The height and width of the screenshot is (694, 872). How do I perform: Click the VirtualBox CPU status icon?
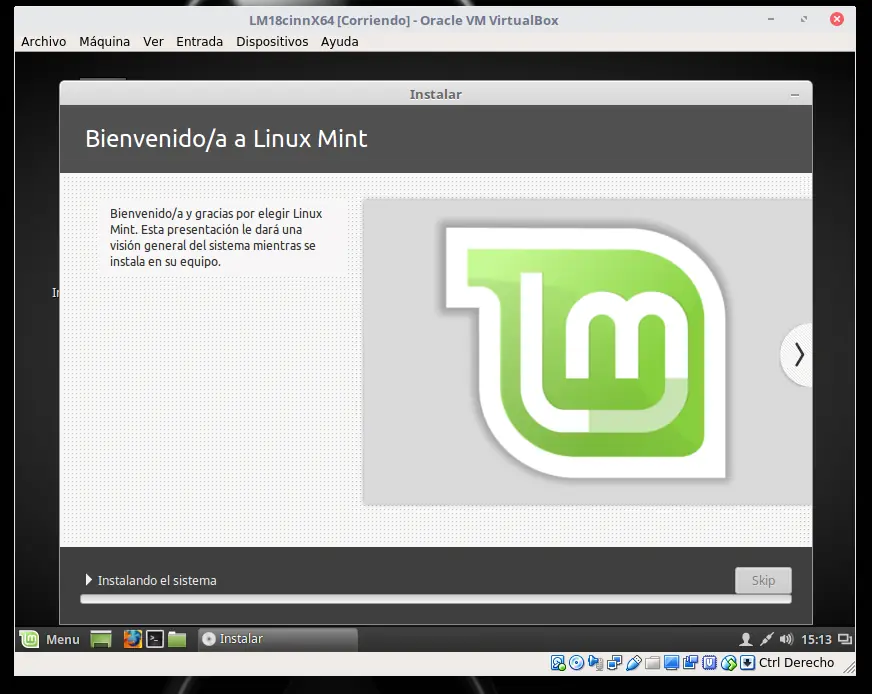710,663
